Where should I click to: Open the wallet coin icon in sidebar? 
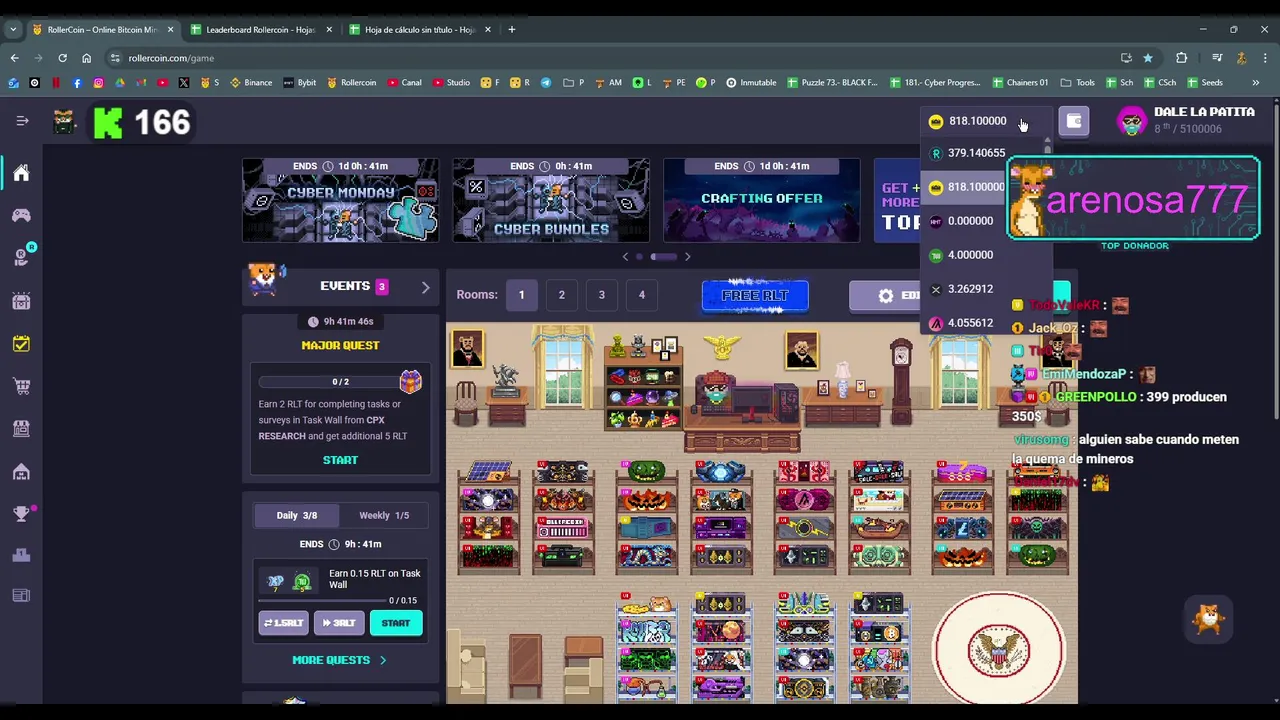[21, 257]
